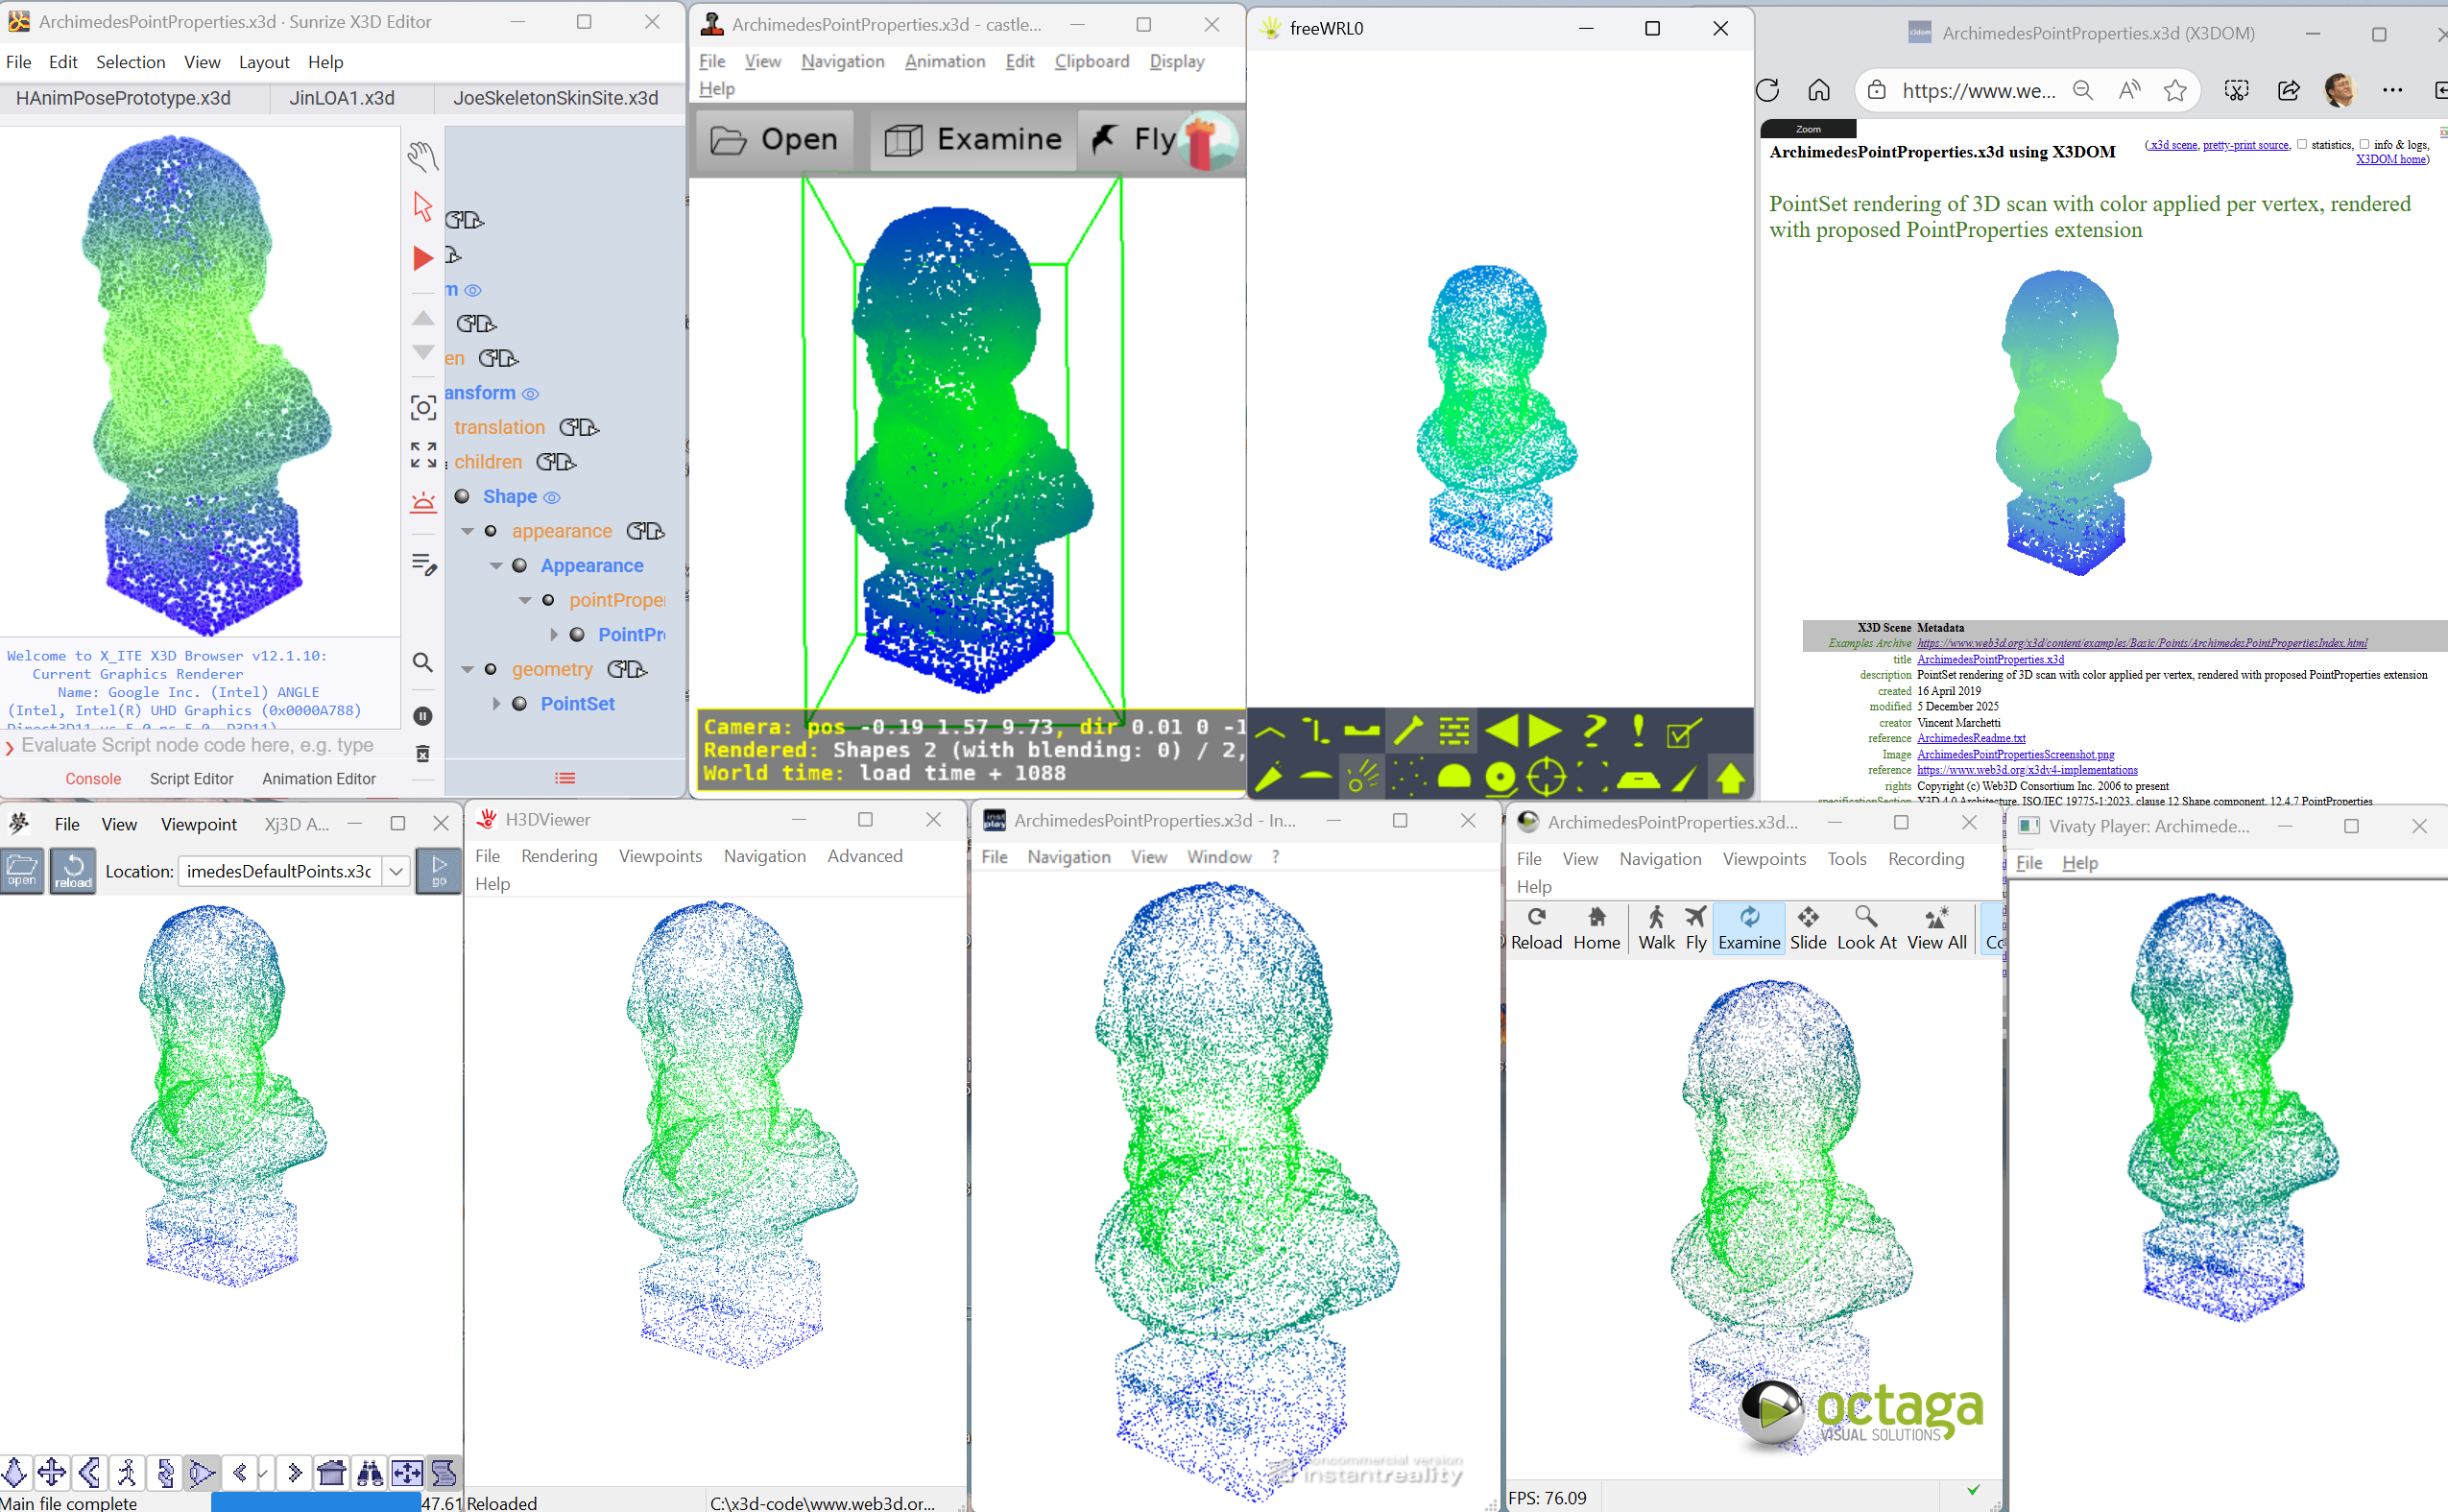This screenshot has height=1512, width=2448.
Task: Select the hand pan tool in Sunrize
Action: (423, 156)
